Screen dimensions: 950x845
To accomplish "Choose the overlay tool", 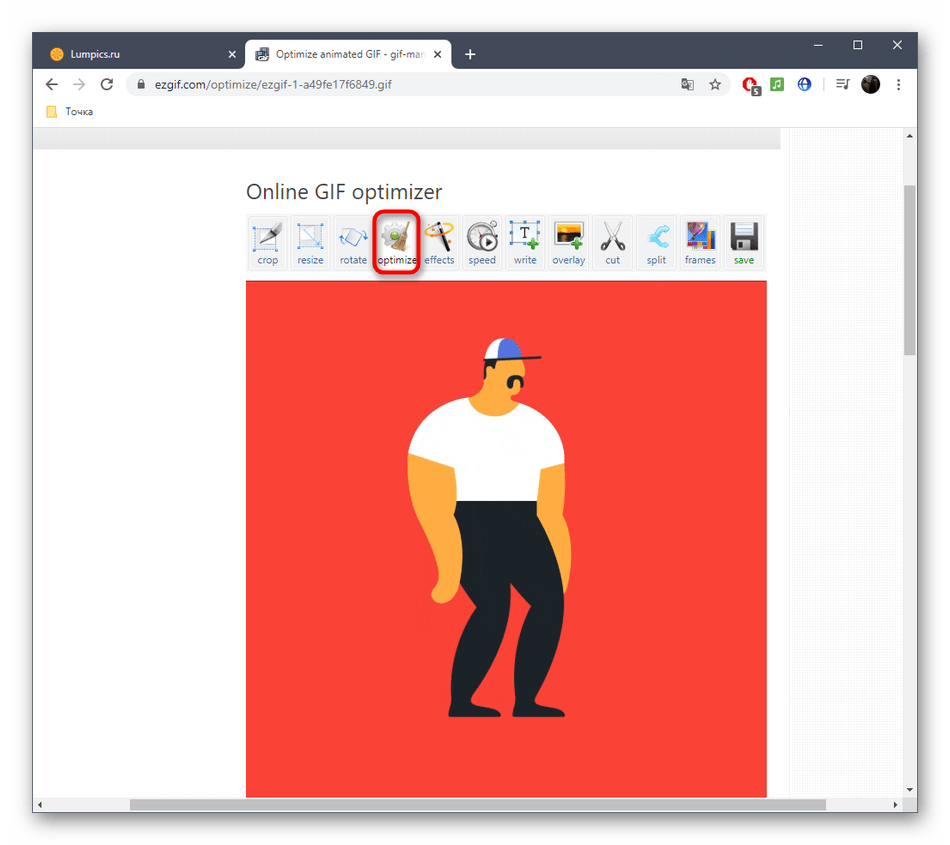I will [x=569, y=243].
